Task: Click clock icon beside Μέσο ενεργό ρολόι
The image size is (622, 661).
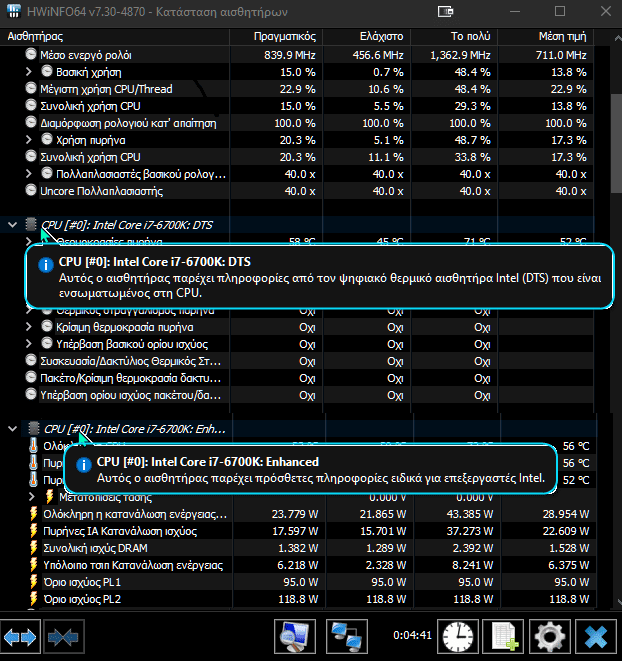Action: [31, 54]
